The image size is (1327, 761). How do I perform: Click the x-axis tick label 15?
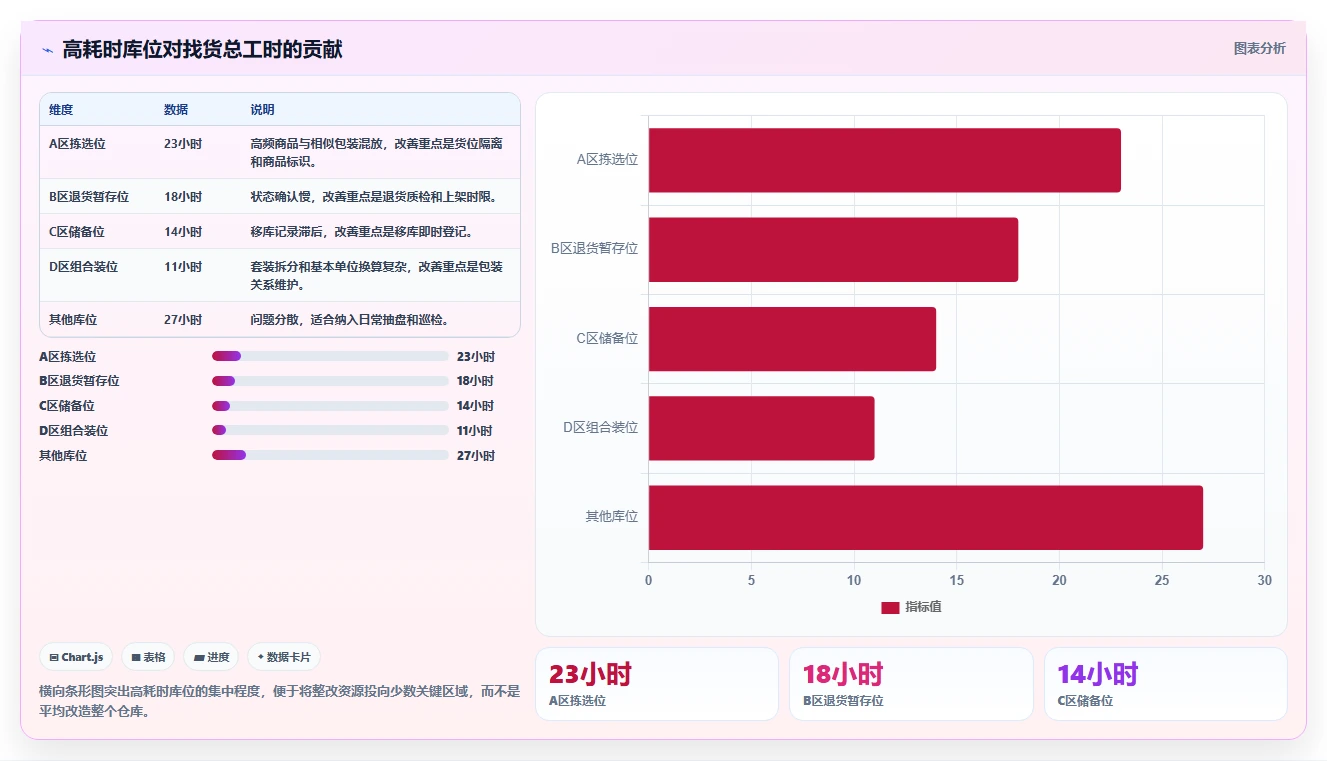pyautogui.click(x=956, y=580)
